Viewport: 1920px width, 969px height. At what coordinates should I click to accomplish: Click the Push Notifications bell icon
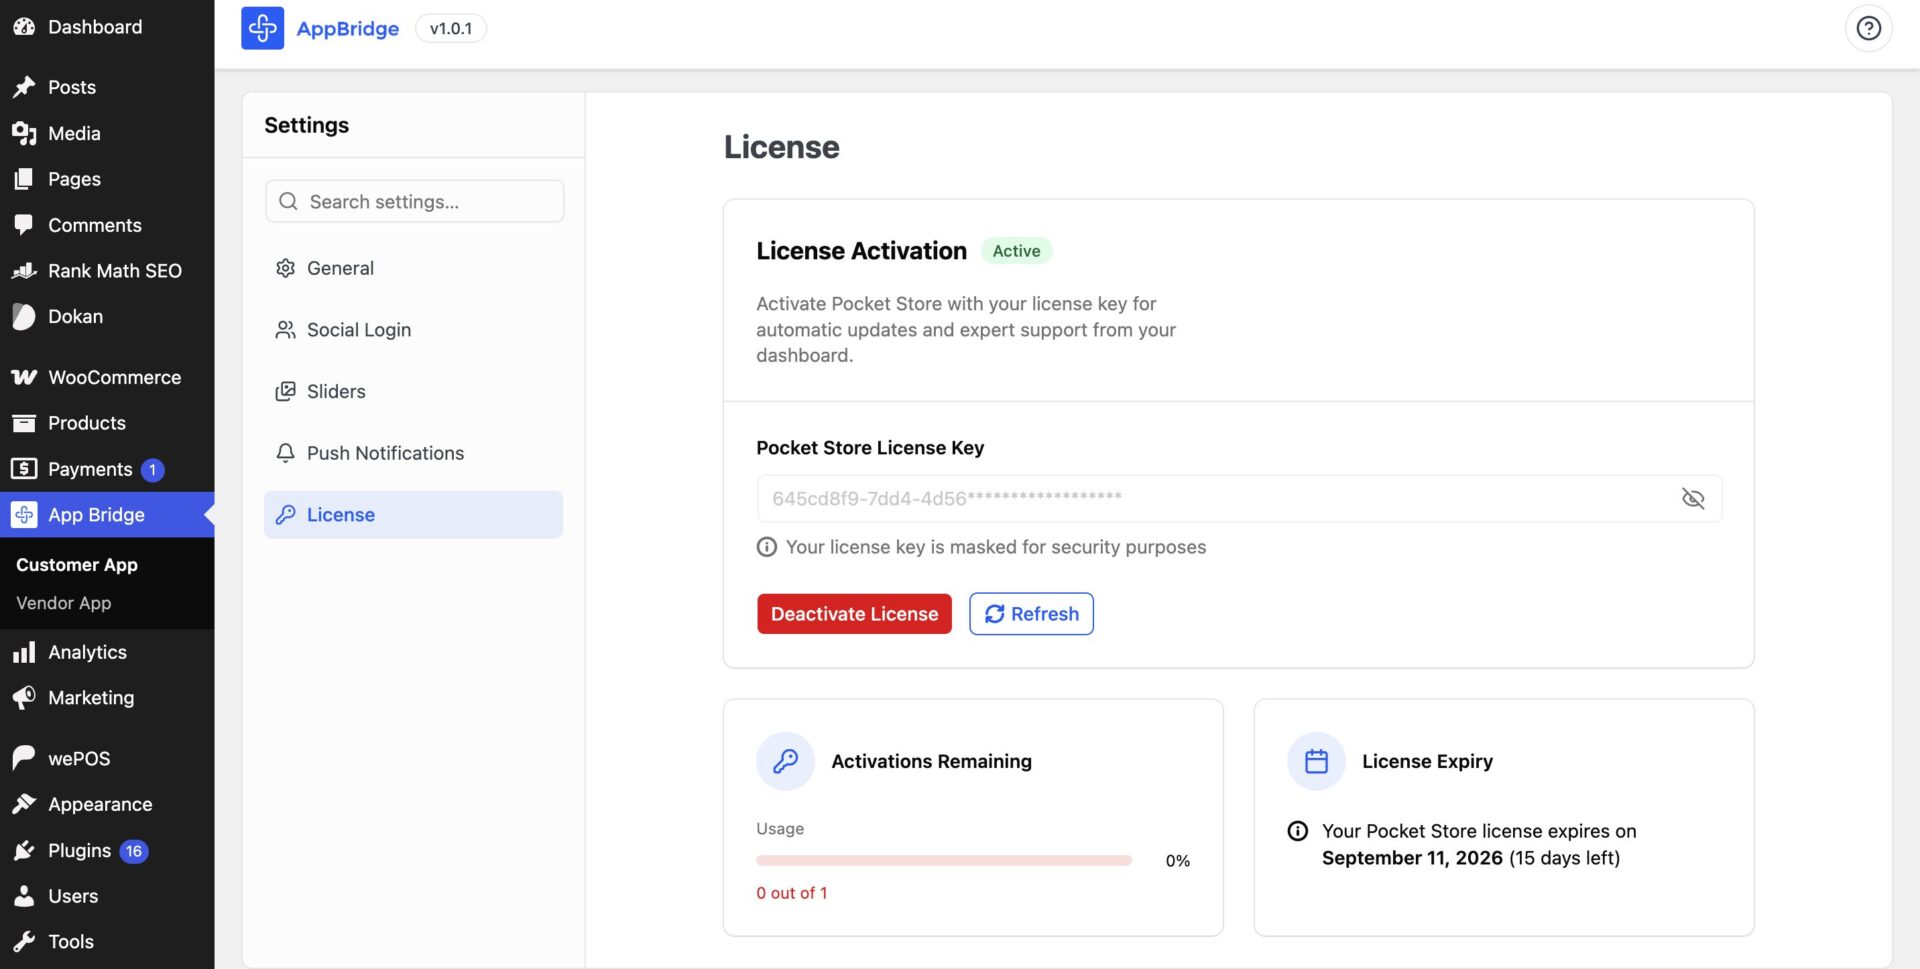(285, 453)
